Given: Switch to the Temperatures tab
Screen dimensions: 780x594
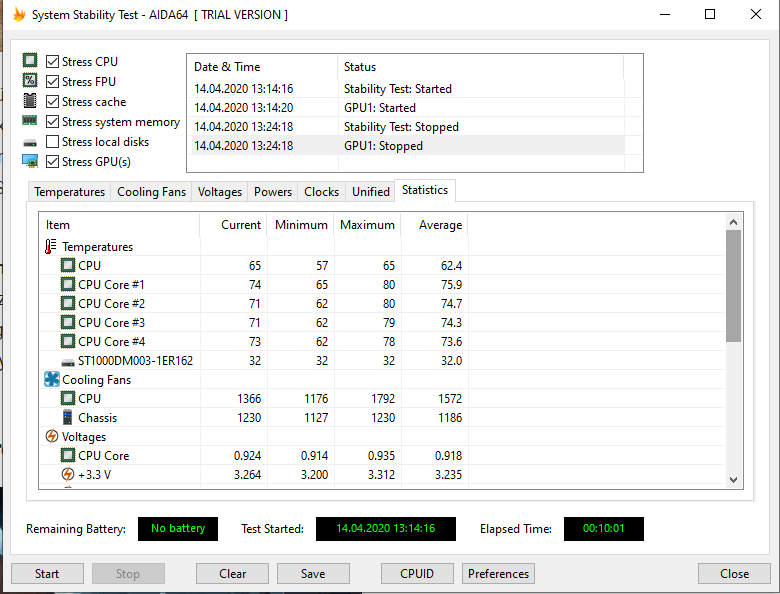Looking at the screenshot, I should (x=70, y=192).
